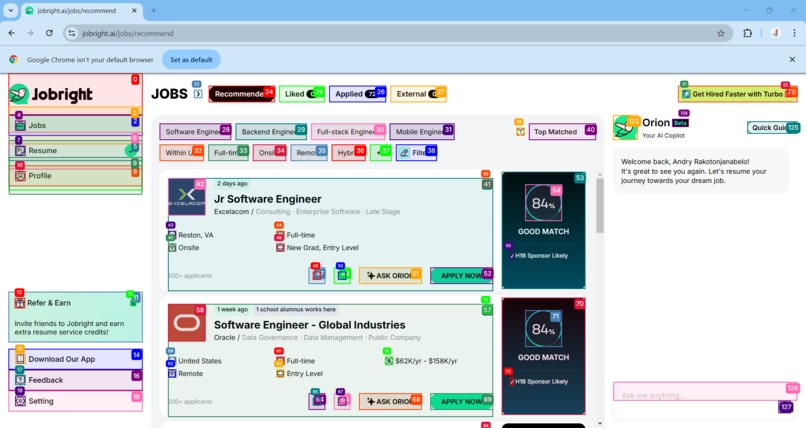Screen dimensions: 806x428
Task: Switch to the Liked tab
Action: (x=302, y=94)
